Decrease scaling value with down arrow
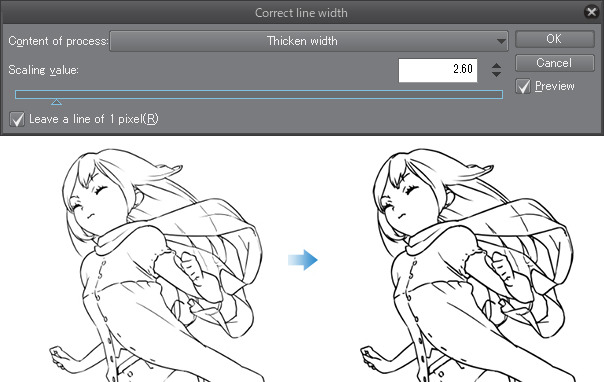604x382 pixels. pos(497,74)
